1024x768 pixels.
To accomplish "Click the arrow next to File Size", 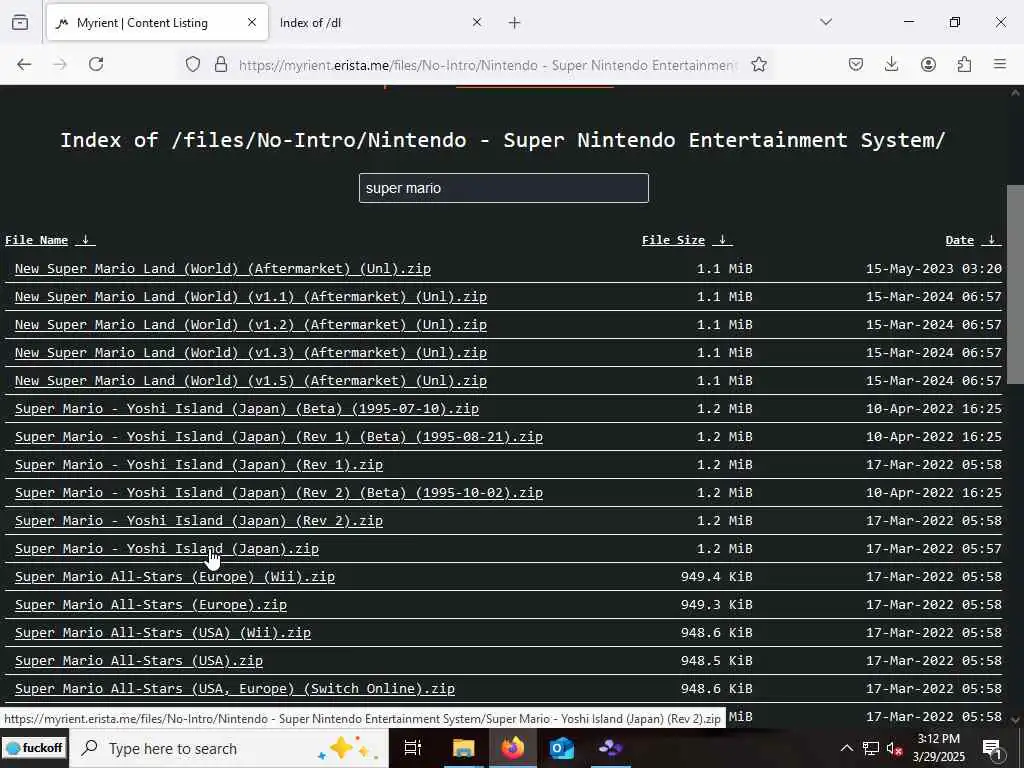I will [x=722, y=240].
